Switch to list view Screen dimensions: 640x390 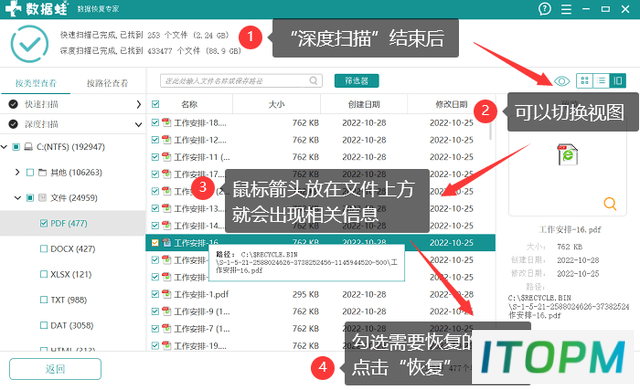pyautogui.click(x=601, y=80)
